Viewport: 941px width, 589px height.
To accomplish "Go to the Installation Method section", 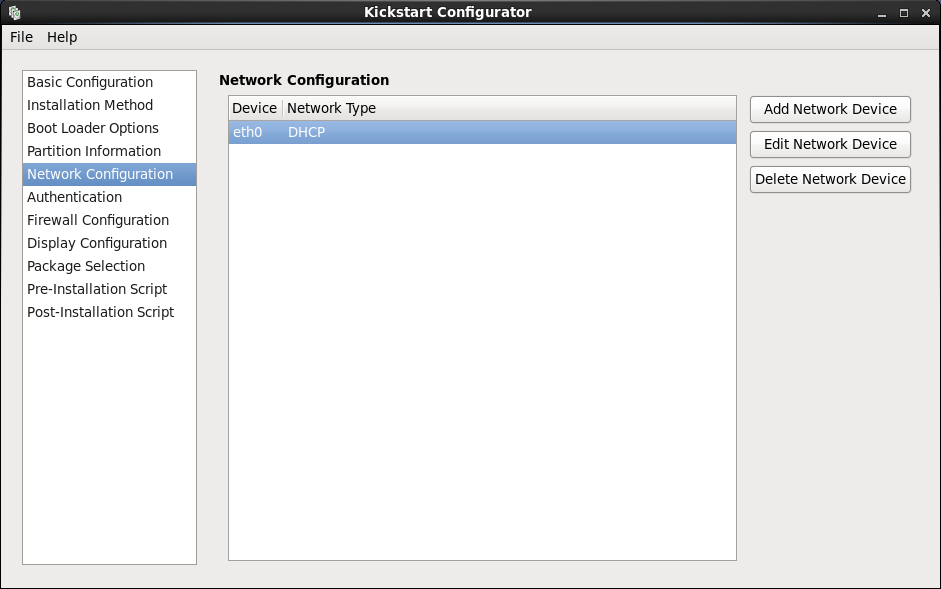I will [90, 105].
